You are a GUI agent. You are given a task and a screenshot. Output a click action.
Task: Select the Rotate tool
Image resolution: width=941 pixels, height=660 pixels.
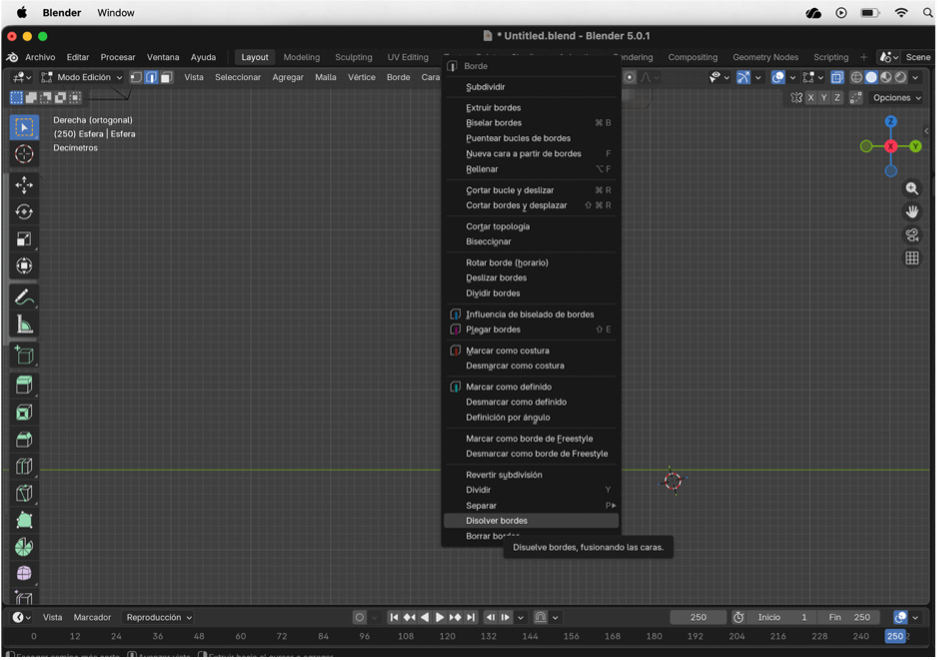pyautogui.click(x=24, y=212)
